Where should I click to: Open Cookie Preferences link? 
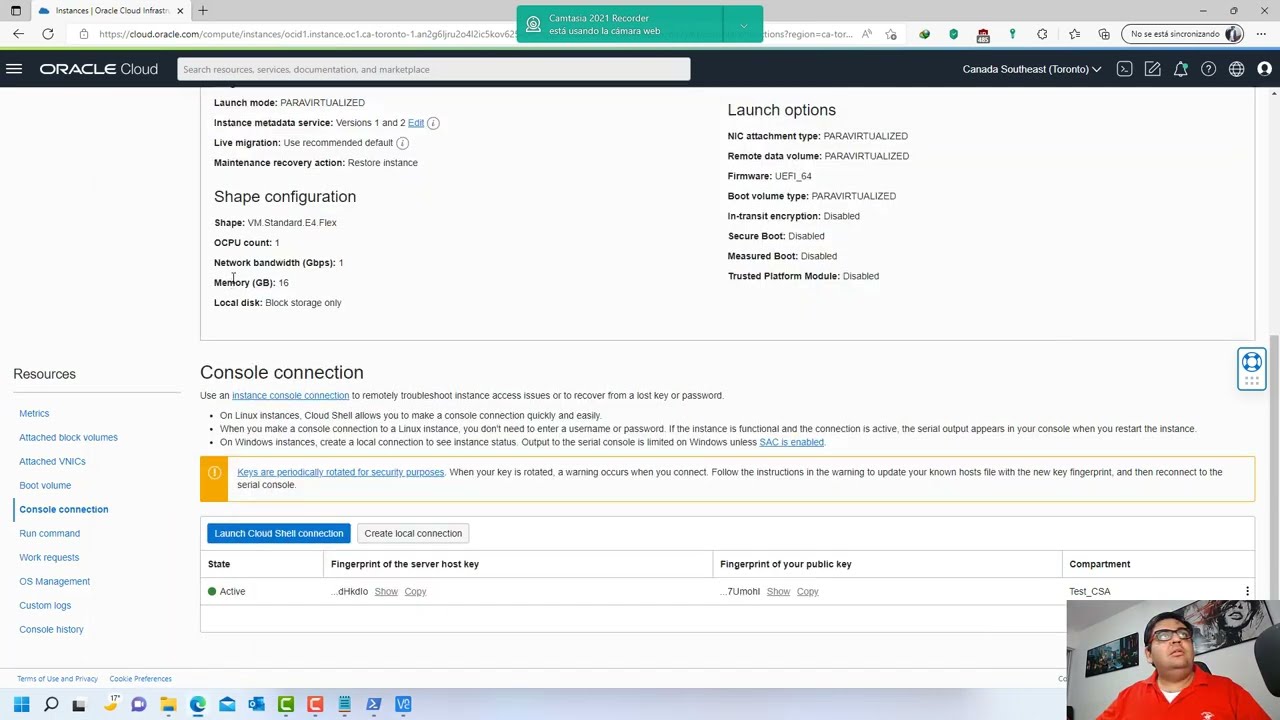click(x=140, y=679)
